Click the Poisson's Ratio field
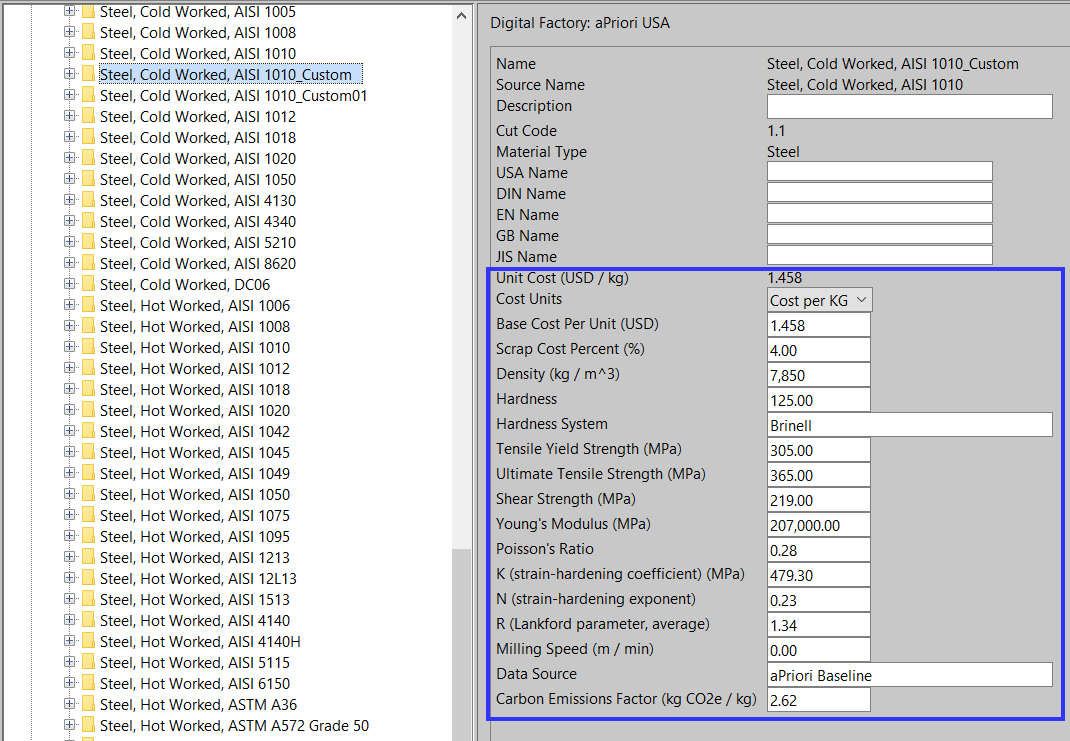 [x=819, y=550]
